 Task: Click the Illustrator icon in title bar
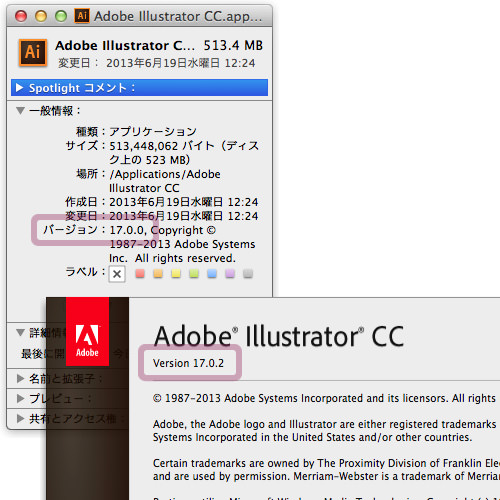click(x=82, y=16)
